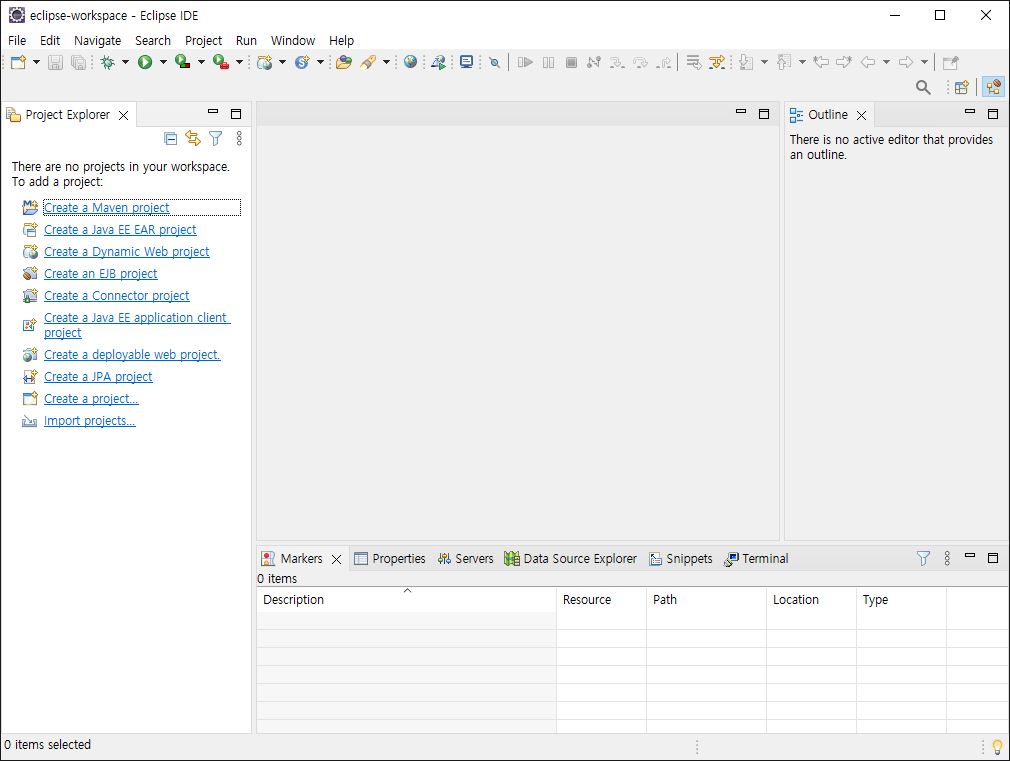
Task: Click the Save toolbar icon
Action: click(55, 63)
